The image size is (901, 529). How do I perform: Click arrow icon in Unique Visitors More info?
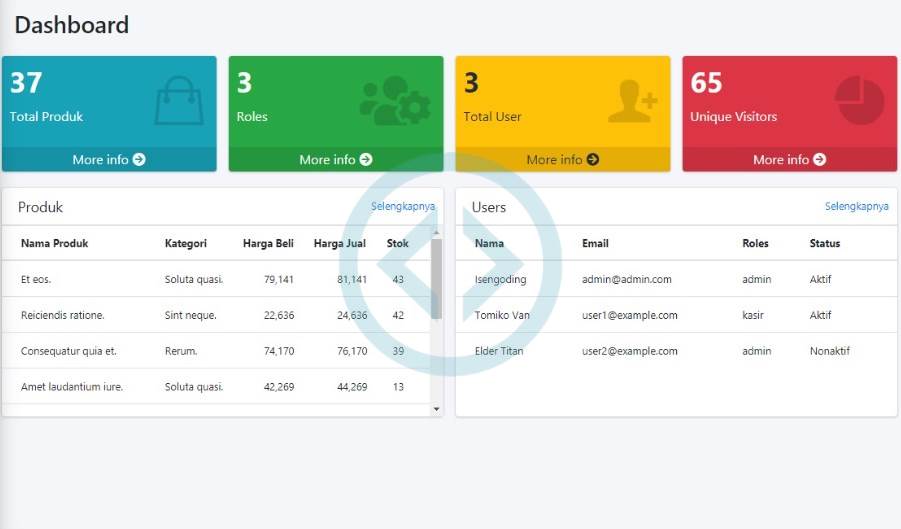[820, 160]
